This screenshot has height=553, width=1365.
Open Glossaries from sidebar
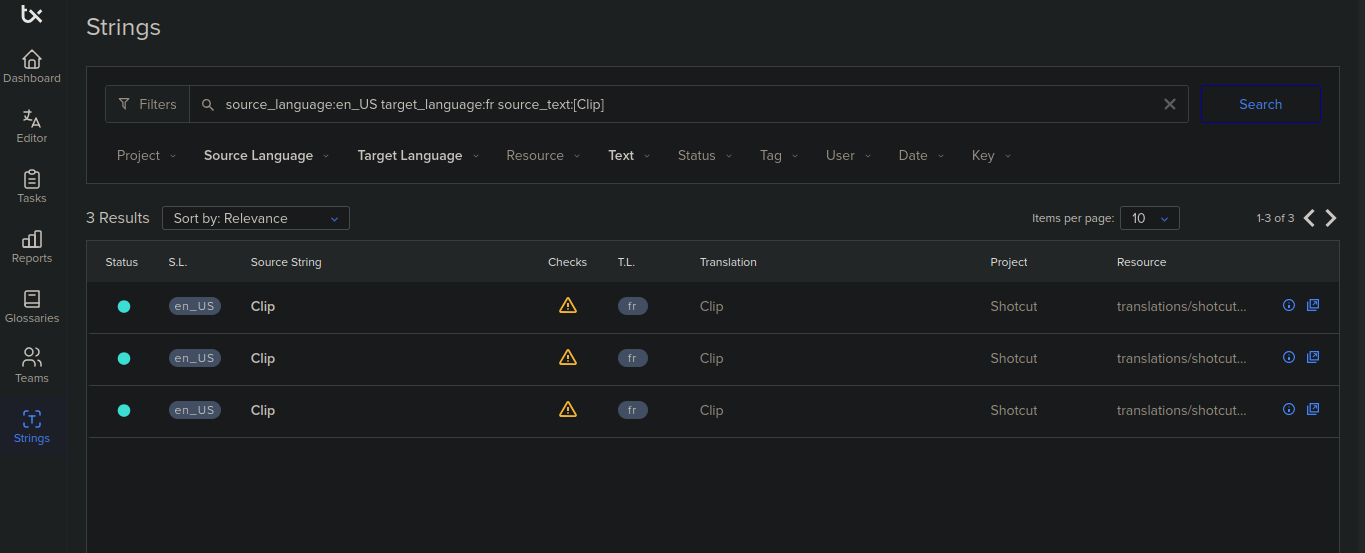tap(32, 306)
